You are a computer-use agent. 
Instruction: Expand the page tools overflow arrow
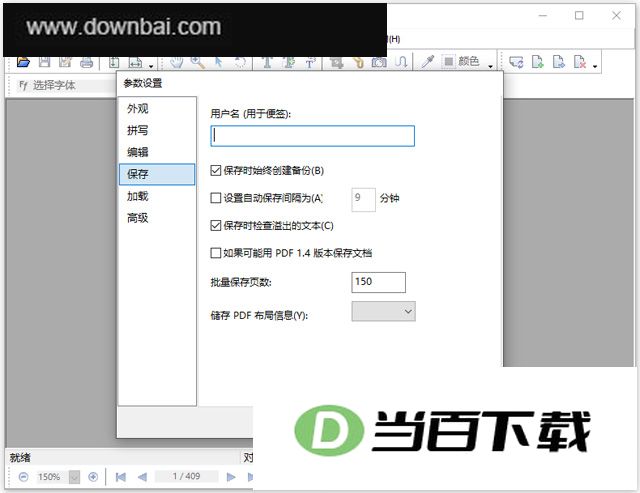pyautogui.click(x=595, y=66)
